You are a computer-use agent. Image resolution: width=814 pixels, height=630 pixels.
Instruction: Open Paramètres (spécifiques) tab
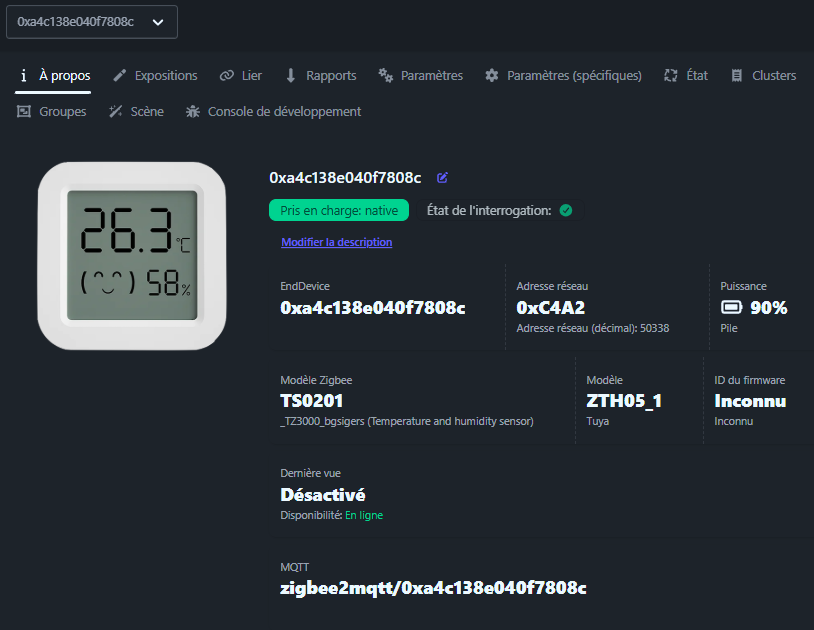(x=563, y=76)
